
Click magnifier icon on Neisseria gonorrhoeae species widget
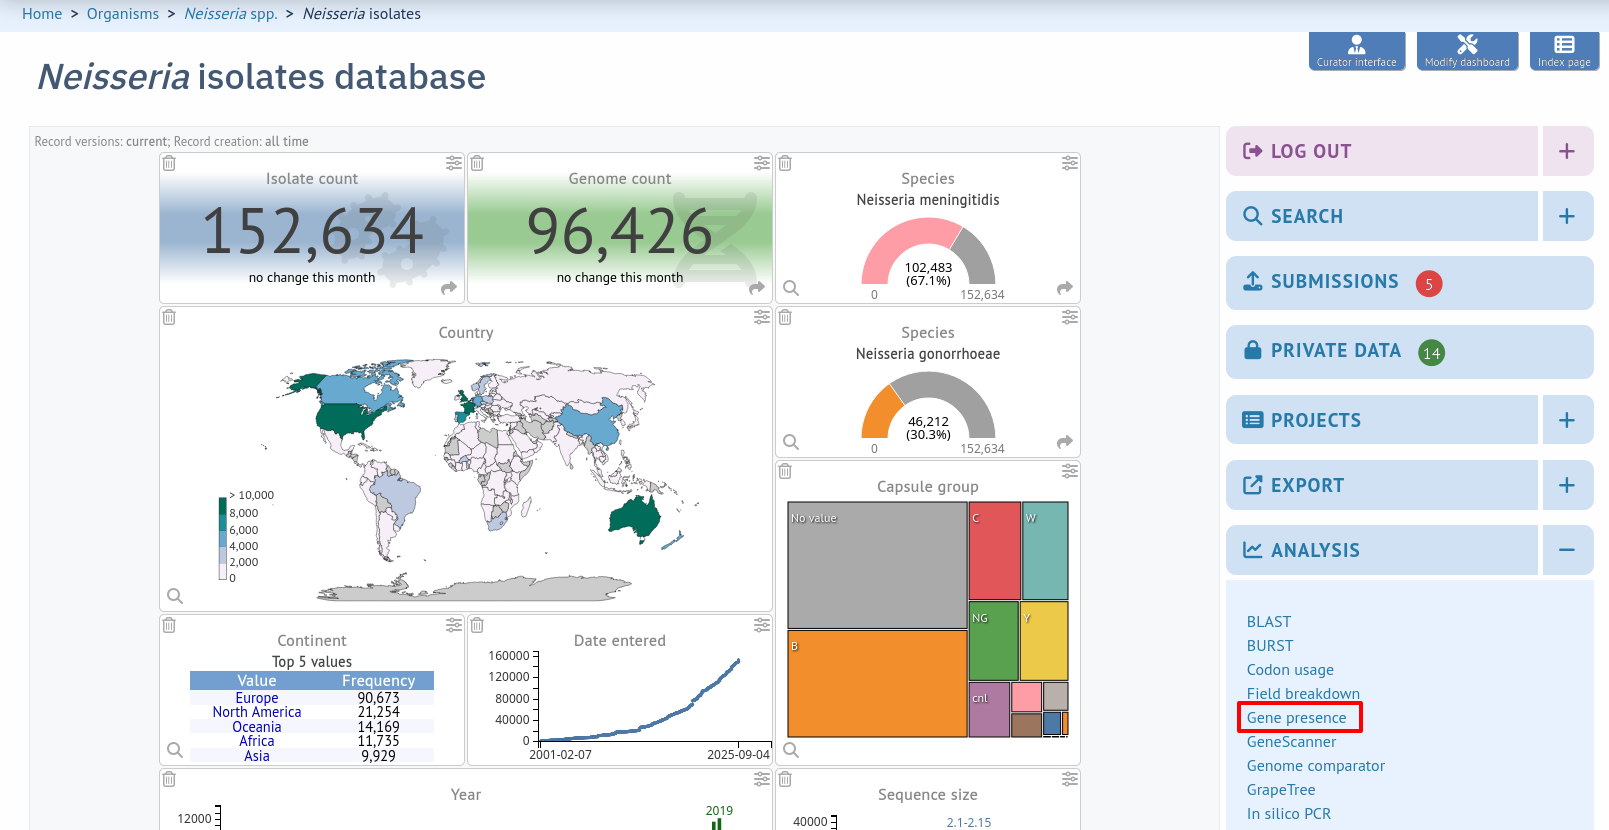pyautogui.click(x=791, y=442)
